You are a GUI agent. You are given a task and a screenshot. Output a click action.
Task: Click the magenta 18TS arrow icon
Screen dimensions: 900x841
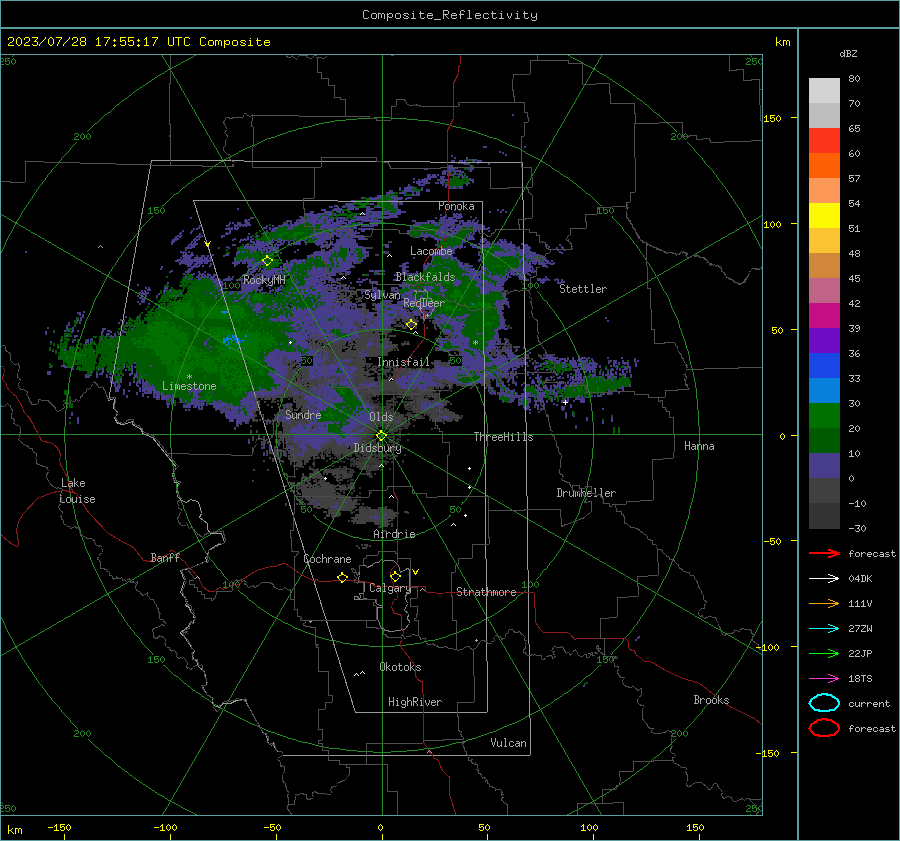824,679
